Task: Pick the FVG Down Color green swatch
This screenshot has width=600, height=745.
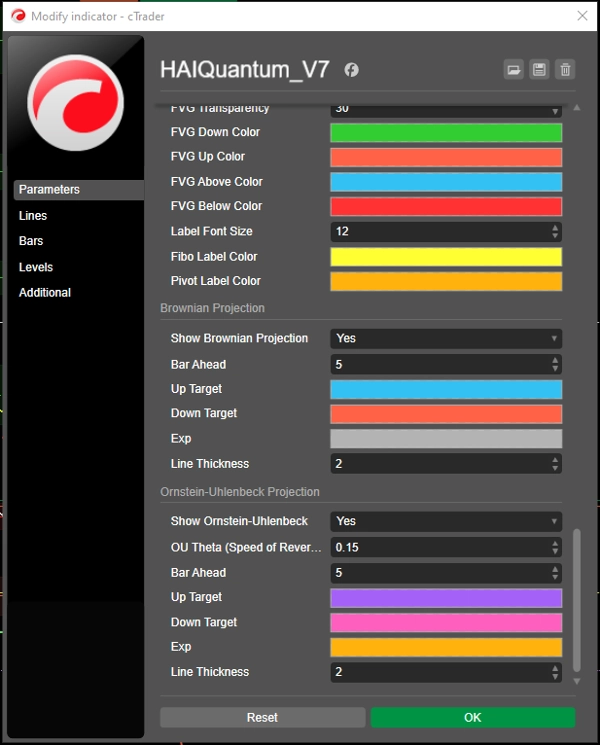Action: pyautogui.click(x=446, y=133)
